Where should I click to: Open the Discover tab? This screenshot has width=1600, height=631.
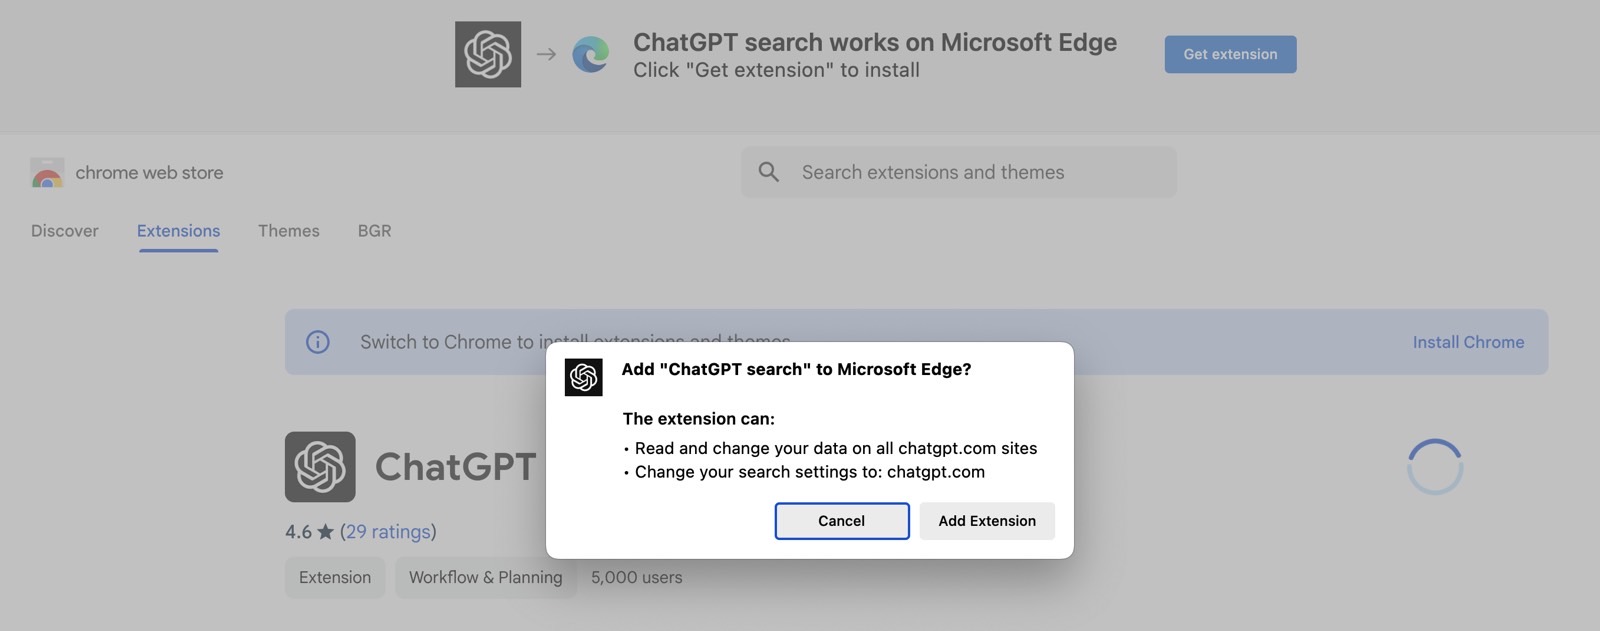pos(65,231)
